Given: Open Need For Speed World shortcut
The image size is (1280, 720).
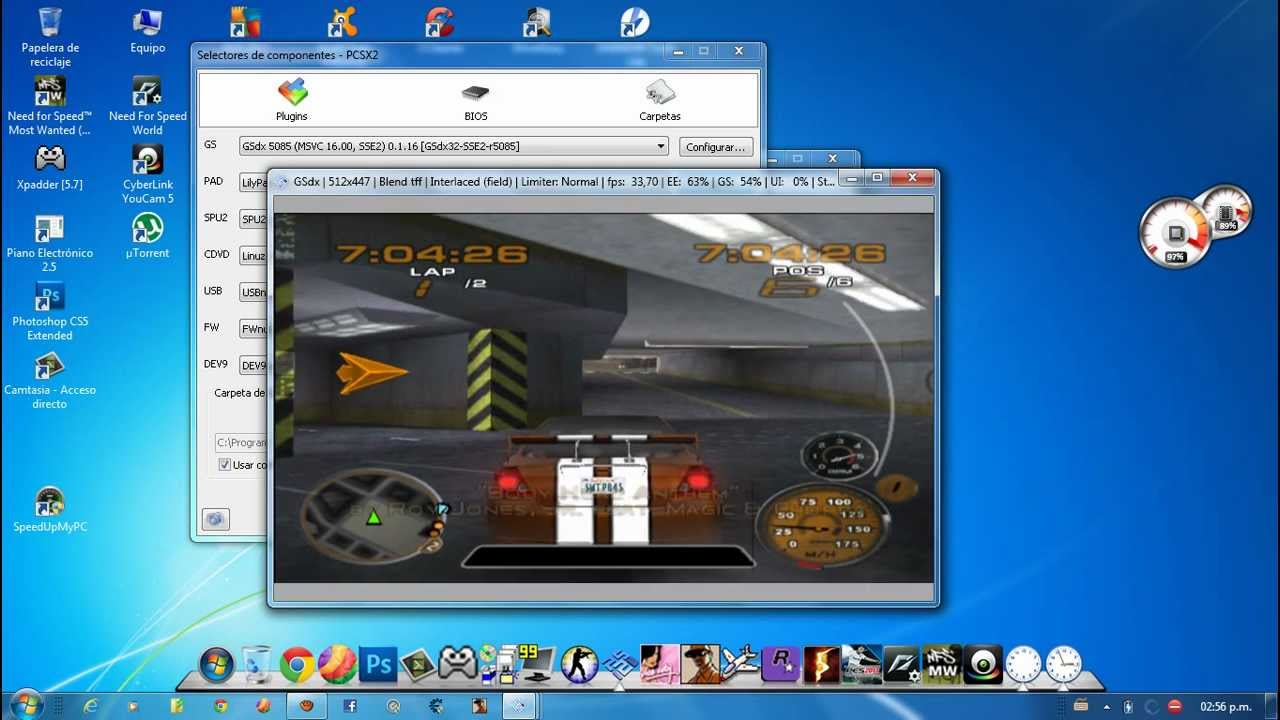Looking at the screenshot, I should pyautogui.click(x=147, y=105).
